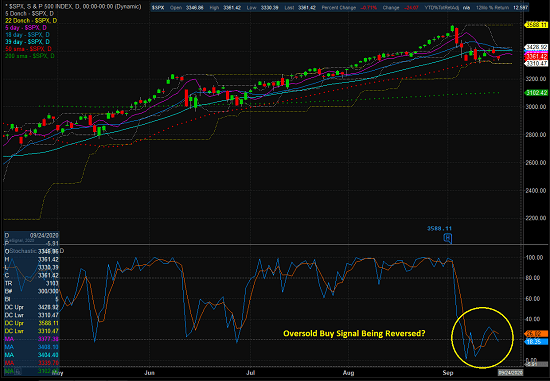Click the yellow 3588.11 price axis tag
The height and width of the screenshot is (381, 550).
pyautogui.click(x=536, y=25)
